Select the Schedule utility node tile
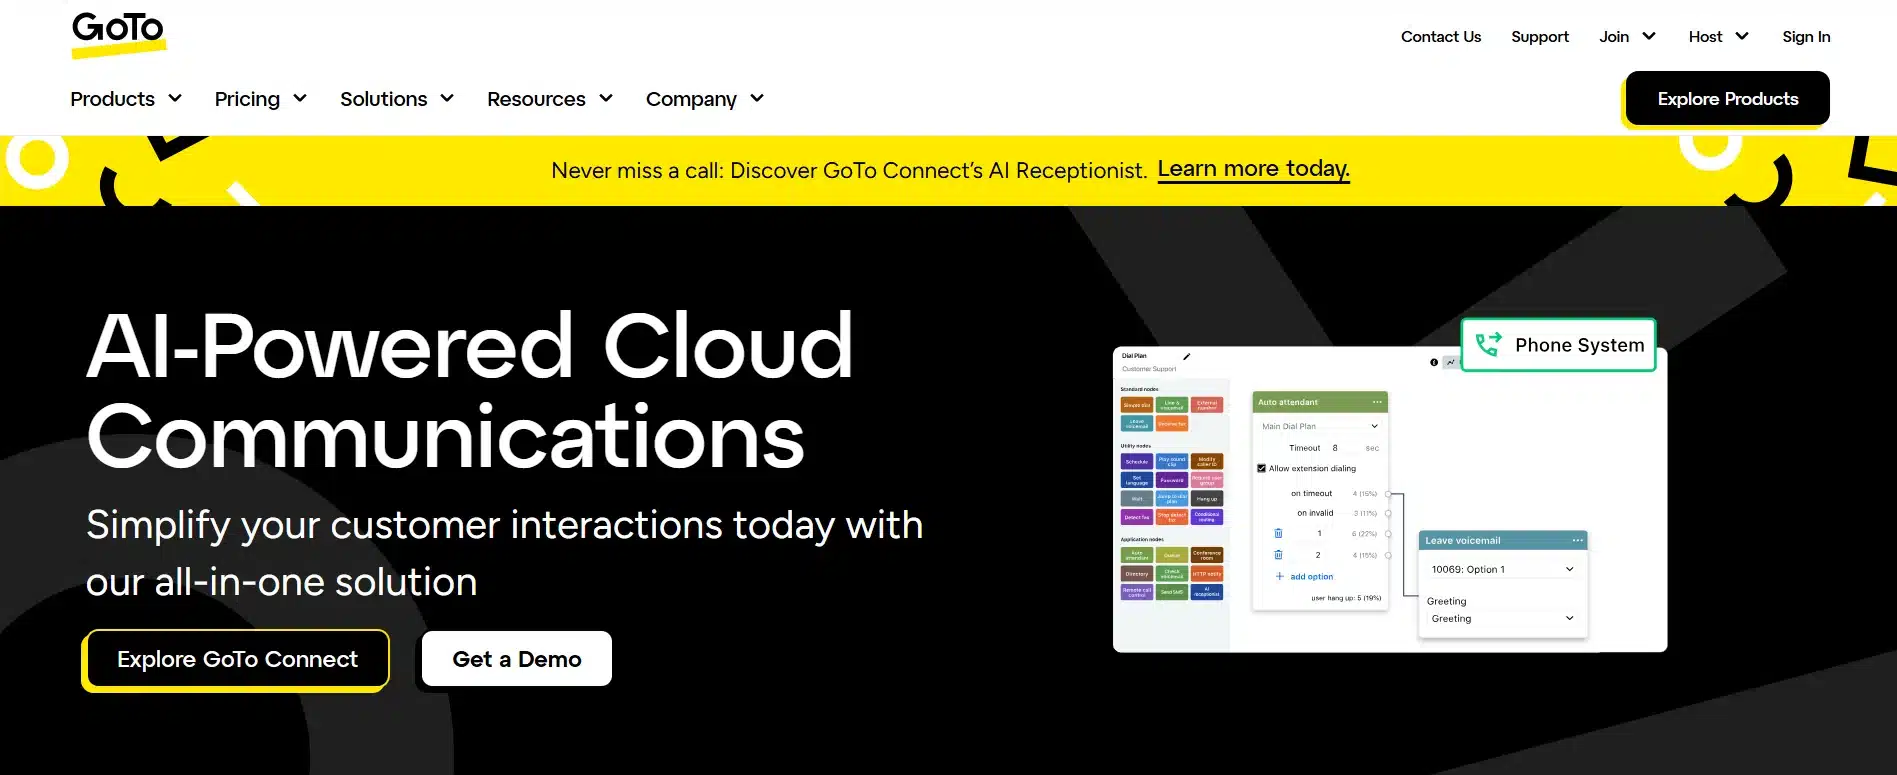The image size is (1897, 775). pyautogui.click(x=1137, y=461)
